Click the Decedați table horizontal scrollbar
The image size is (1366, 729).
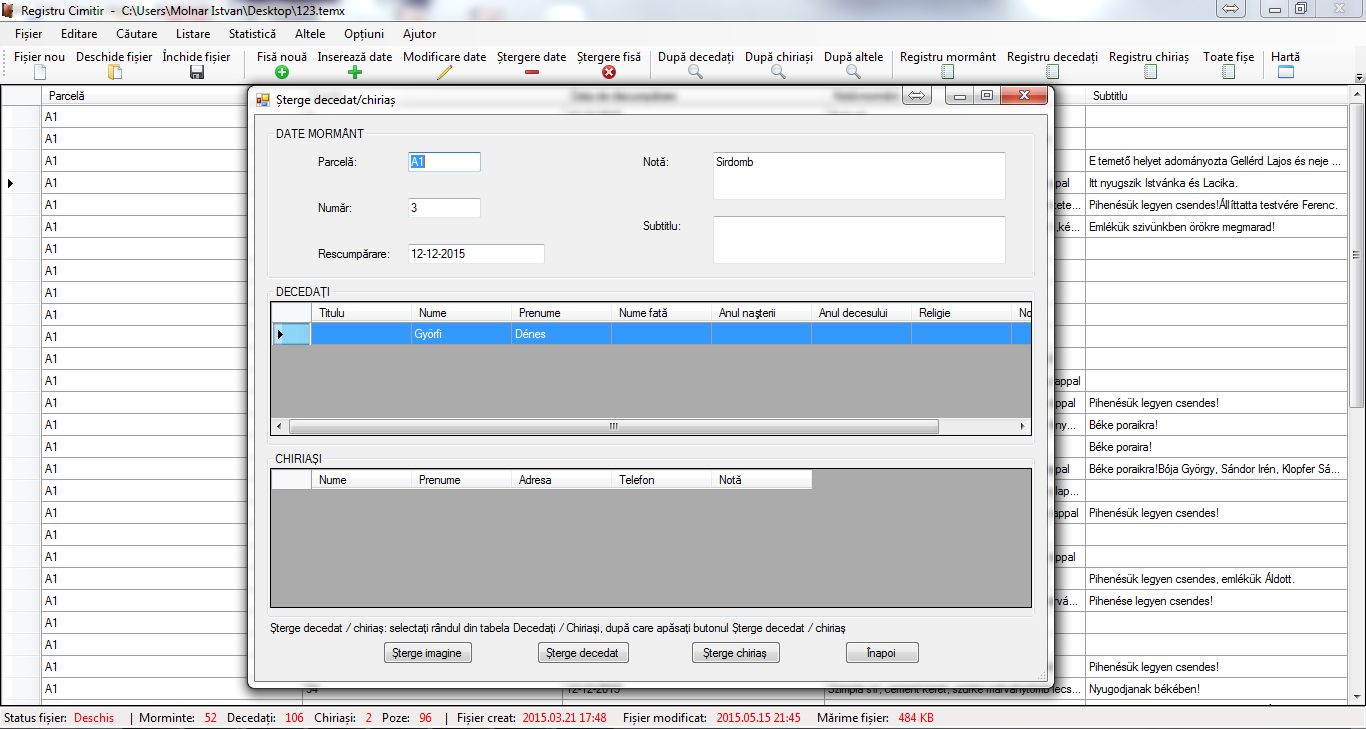tap(614, 426)
